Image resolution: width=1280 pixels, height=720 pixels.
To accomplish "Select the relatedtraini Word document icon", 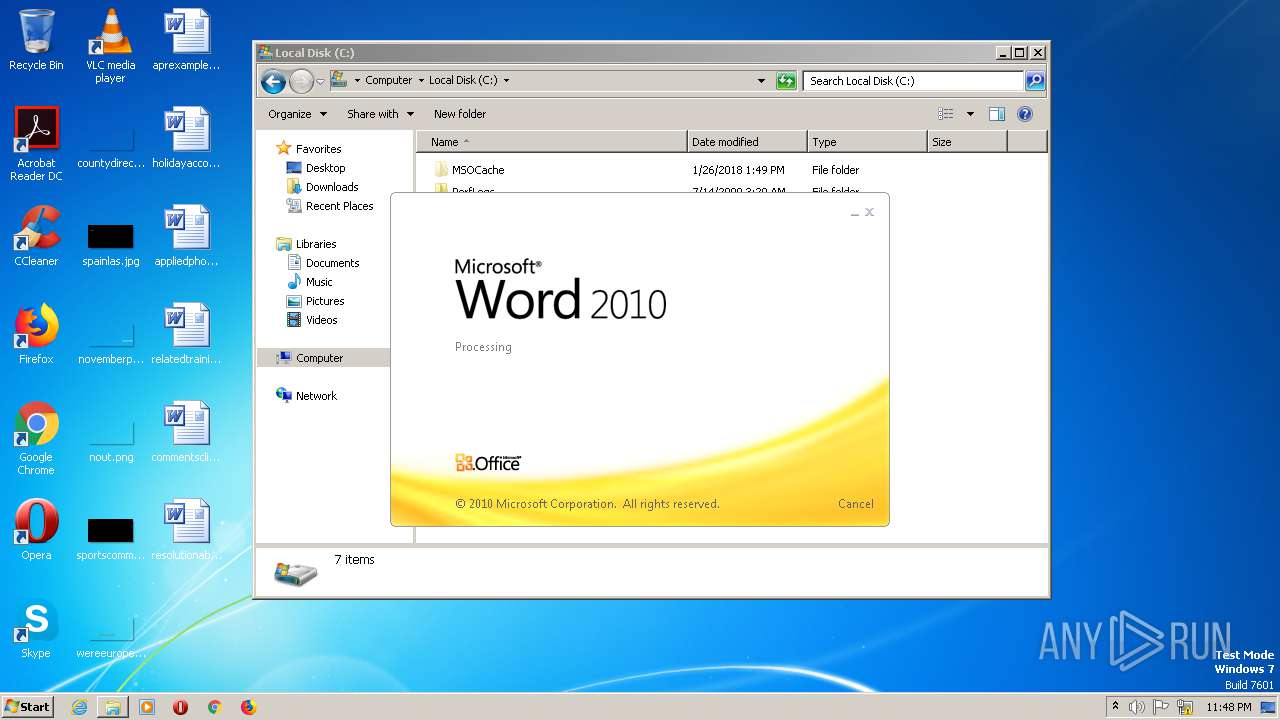I will (186, 334).
